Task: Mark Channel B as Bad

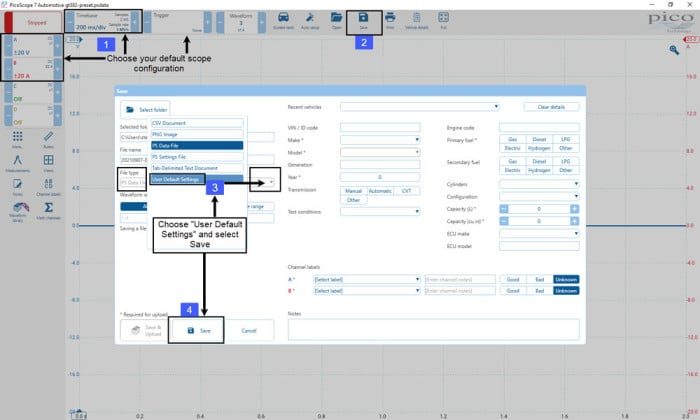Action: (x=539, y=291)
